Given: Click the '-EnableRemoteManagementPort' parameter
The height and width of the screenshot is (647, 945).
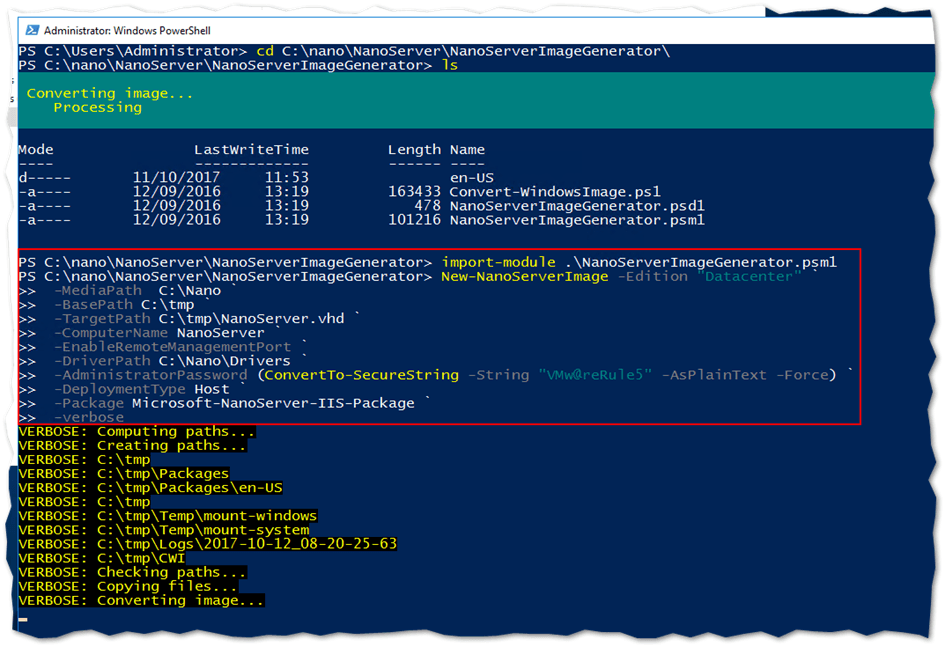Looking at the screenshot, I should [x=172, y=348].
